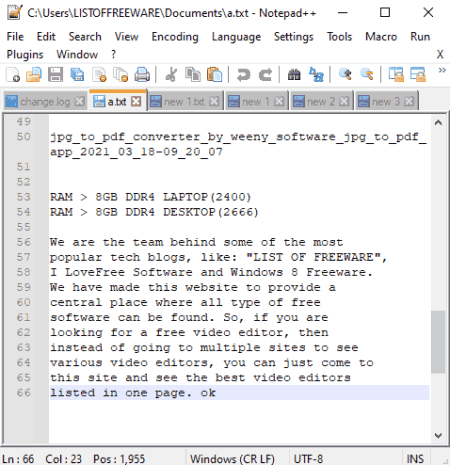Open the Macro menu
This screenshot has height=465, width=450.
pos(381,36)
